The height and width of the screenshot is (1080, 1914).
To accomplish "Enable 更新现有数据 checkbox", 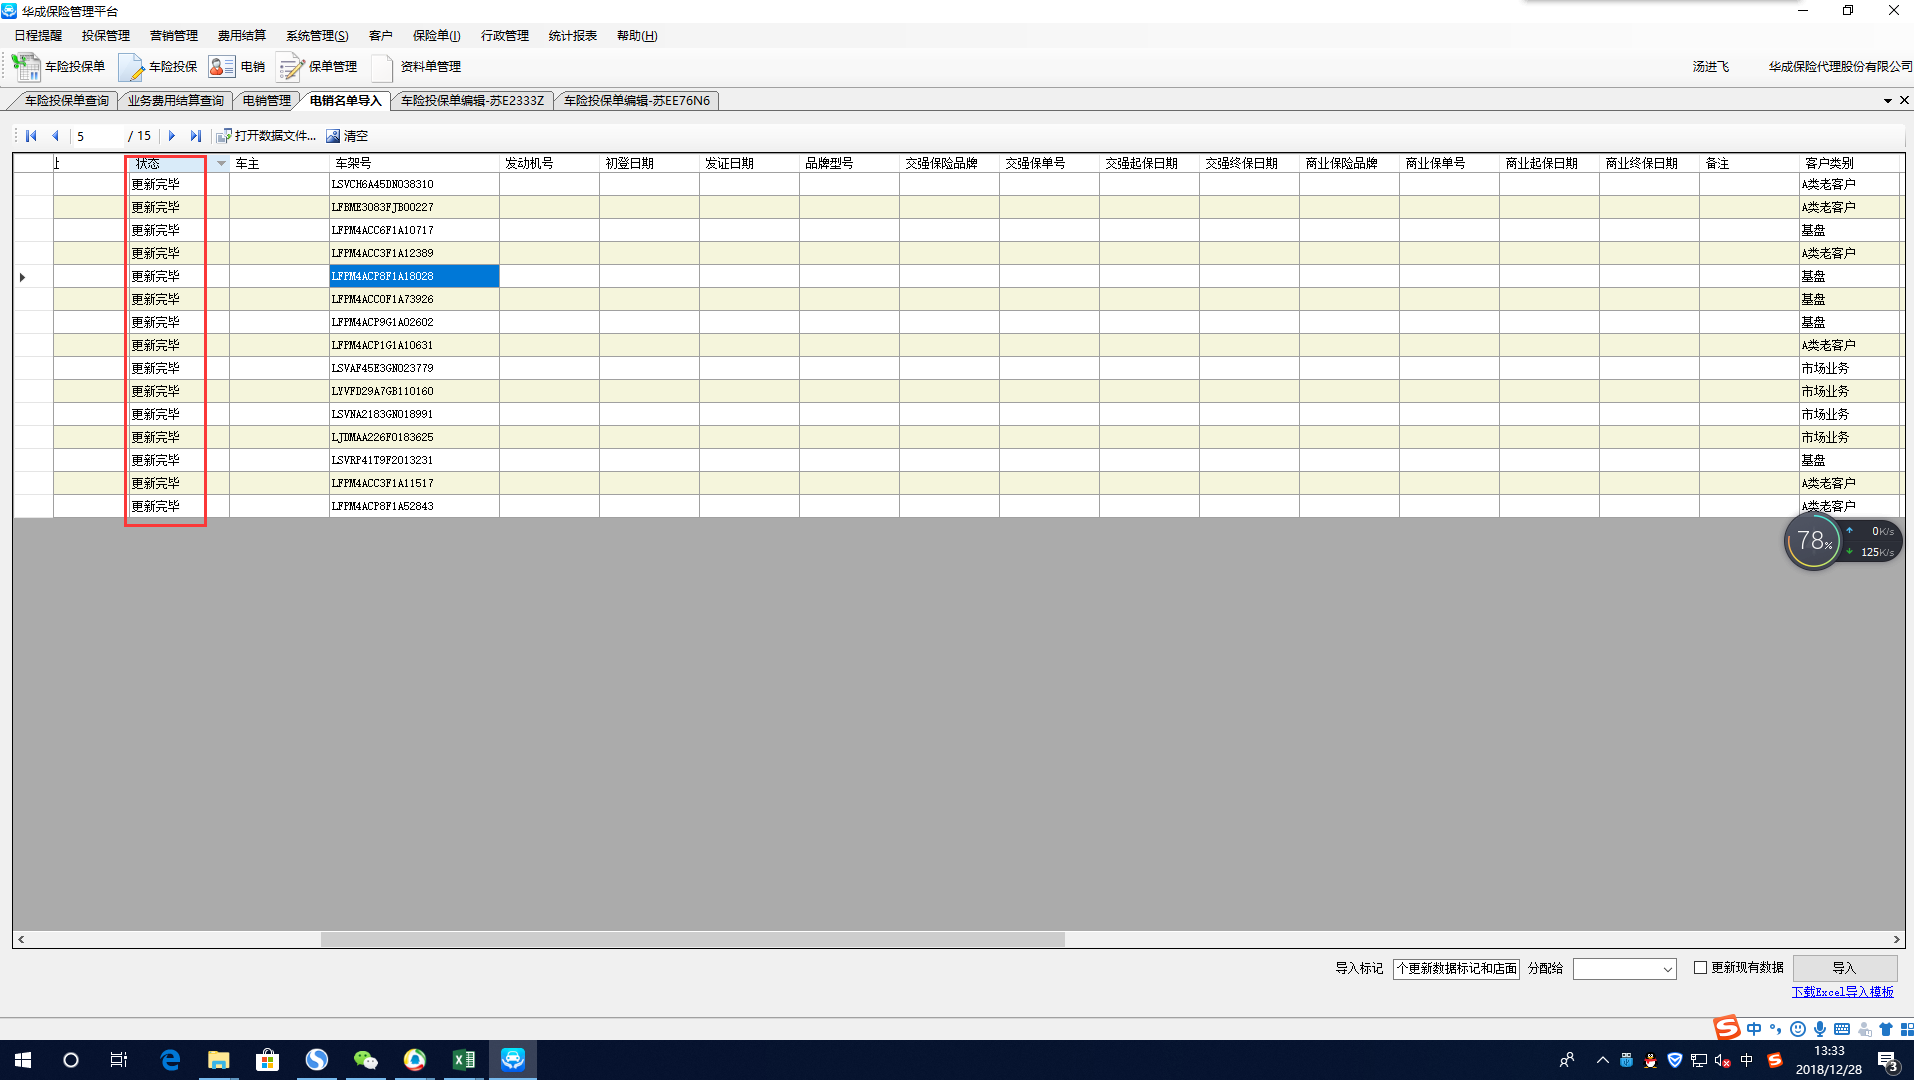I will (x=1700, y=968).
